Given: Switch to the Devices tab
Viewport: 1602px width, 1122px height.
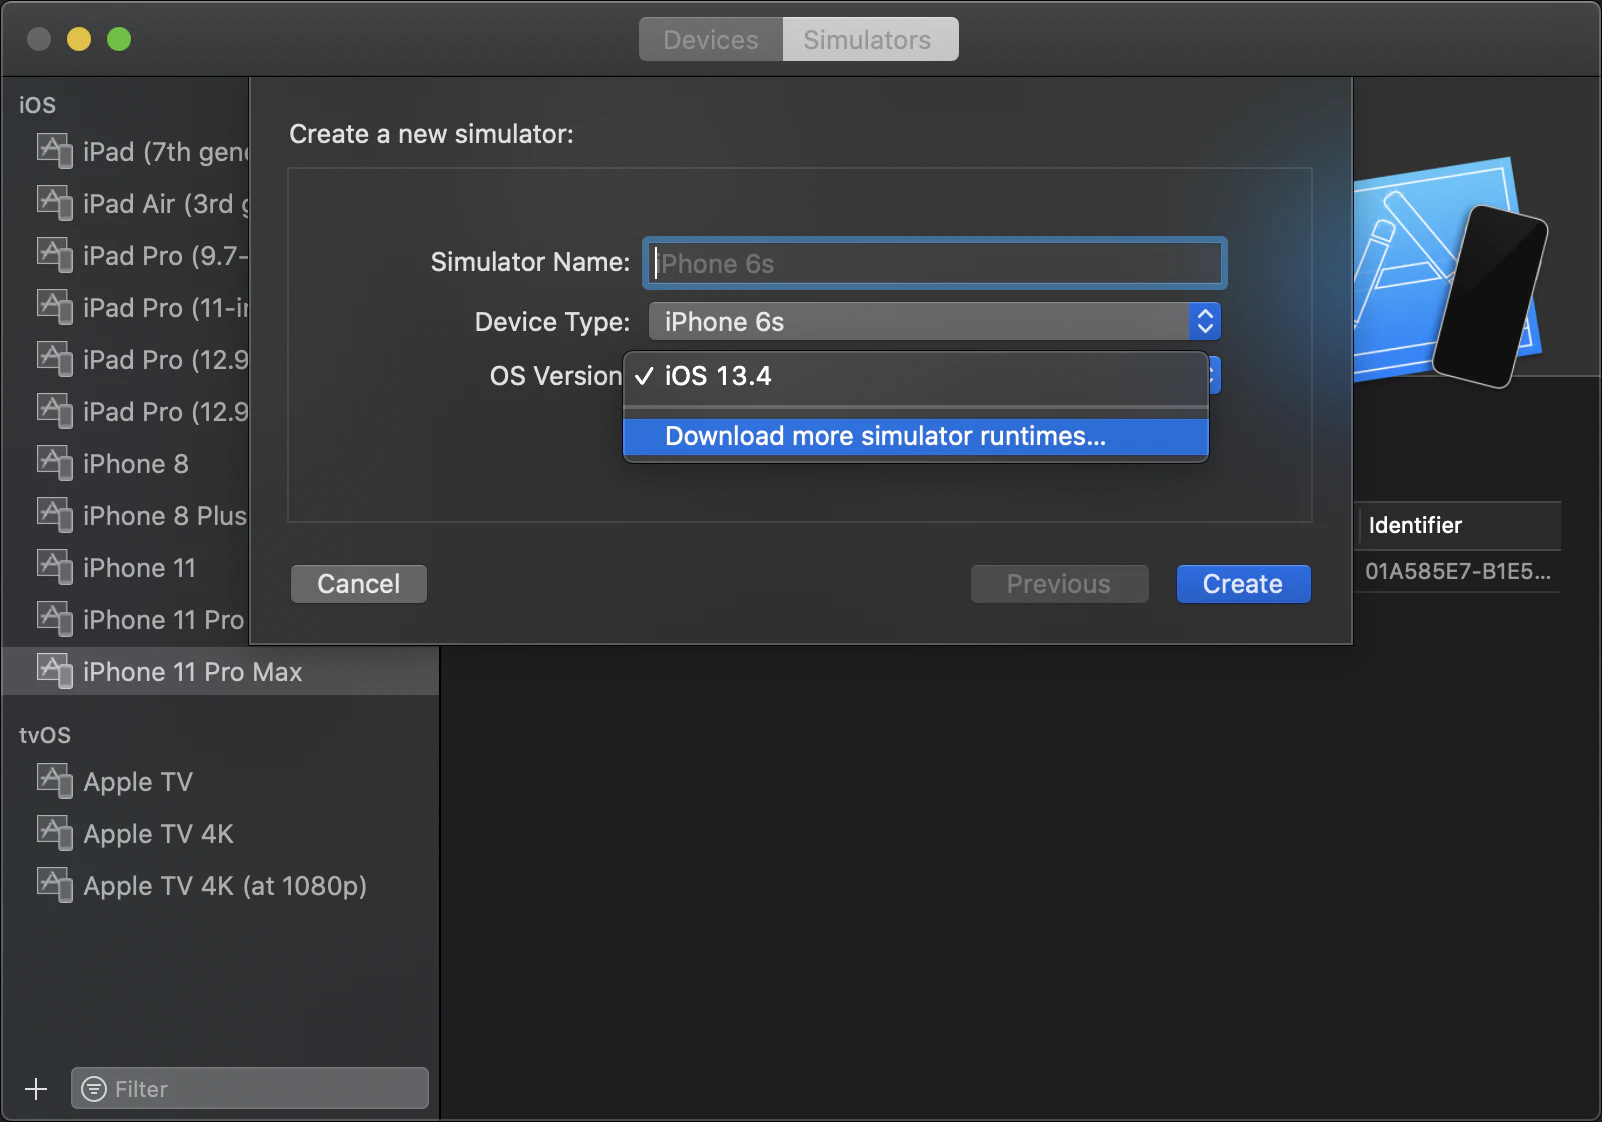Looking at the screenshot, I should (x=711, y=40).
